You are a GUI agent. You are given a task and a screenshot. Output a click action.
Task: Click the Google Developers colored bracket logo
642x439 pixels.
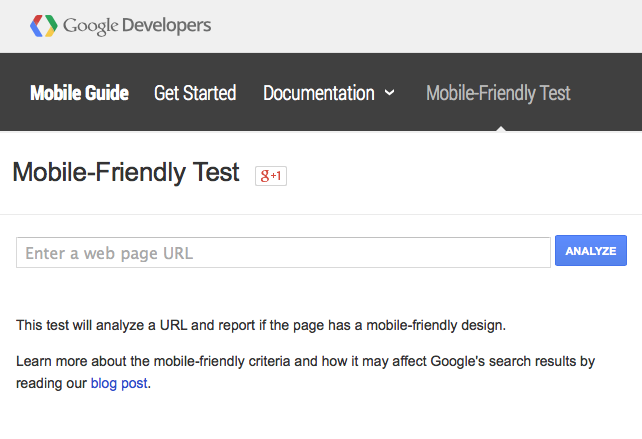click(x=43, y=25)
